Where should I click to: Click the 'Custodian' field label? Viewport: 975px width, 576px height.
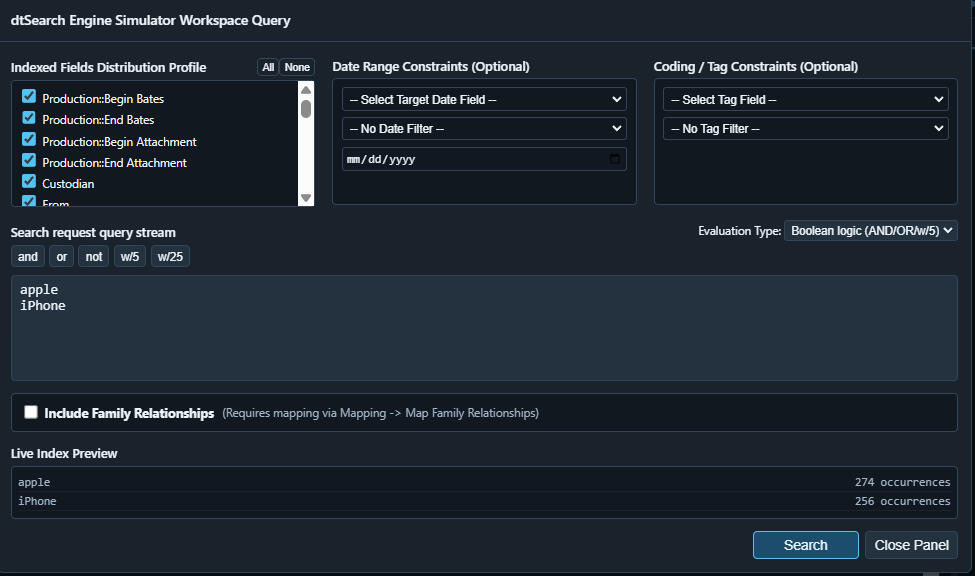(68, 183)
